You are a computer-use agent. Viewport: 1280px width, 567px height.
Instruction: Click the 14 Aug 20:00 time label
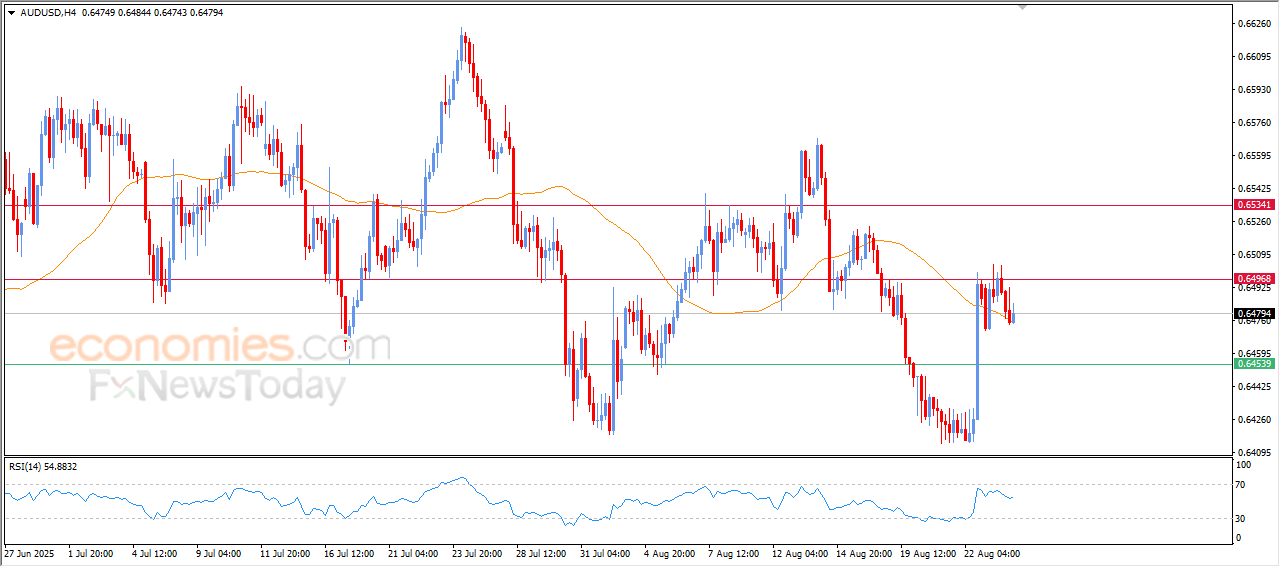862,552
